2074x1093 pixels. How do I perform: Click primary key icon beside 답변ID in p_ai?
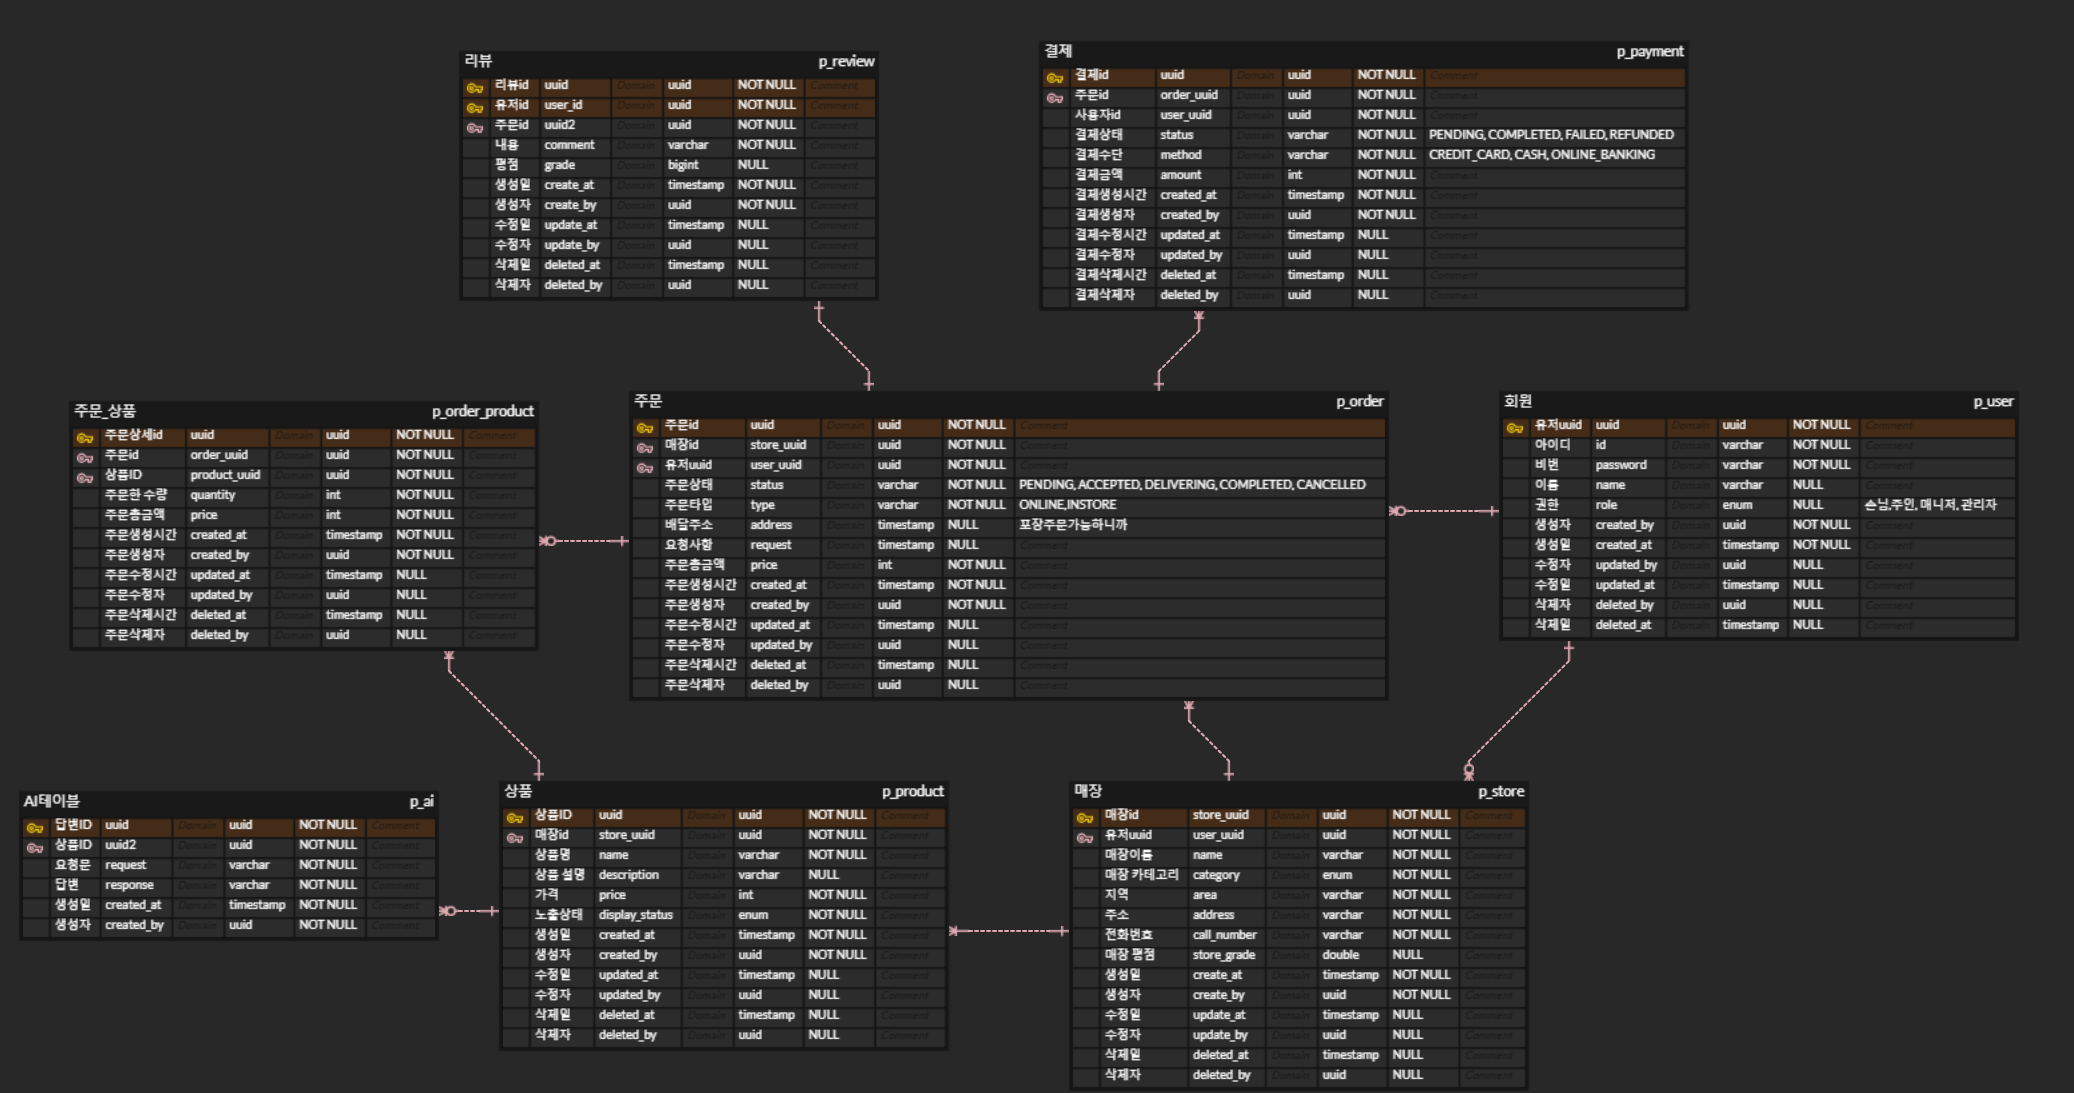pos(34,828)
